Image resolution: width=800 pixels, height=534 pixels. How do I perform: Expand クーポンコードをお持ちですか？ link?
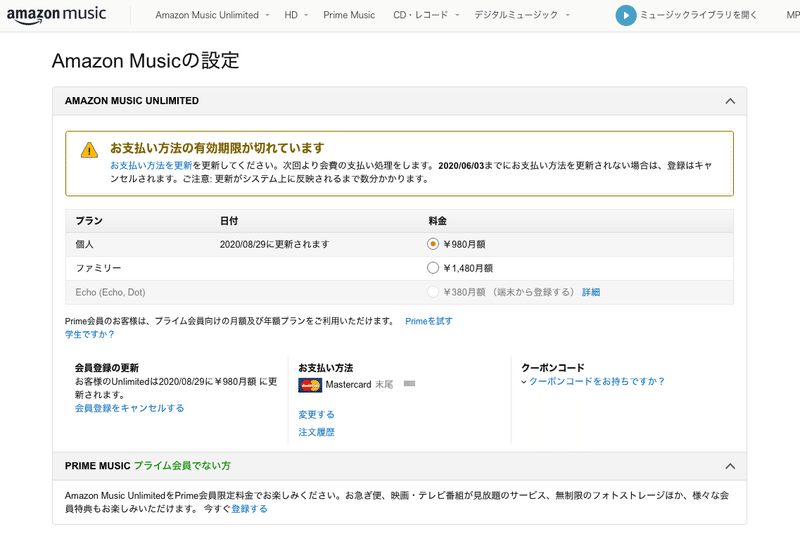click(x=596, y=382)
